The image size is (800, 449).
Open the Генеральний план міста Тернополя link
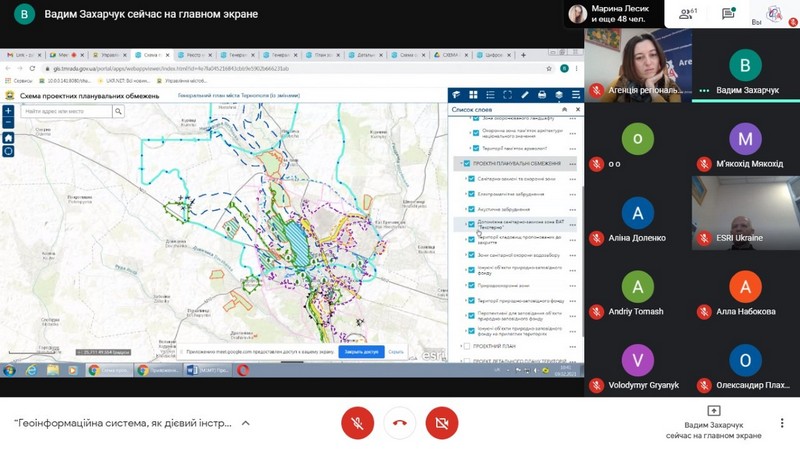click(x=239, y=95)
